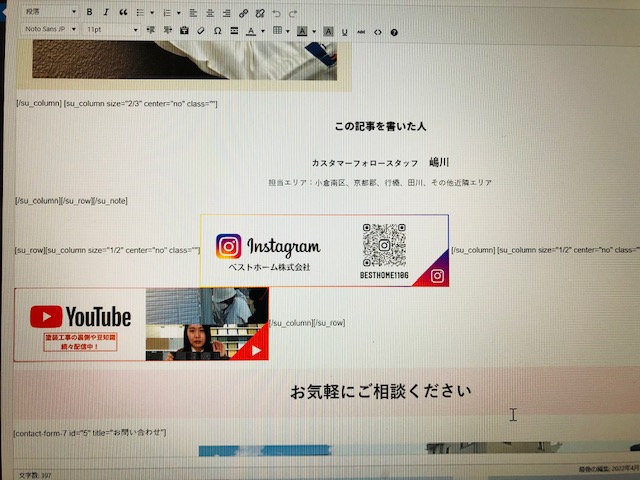Image resolution: width=640 pixels, height=480 pixels.
Task: Align text to the left
Action: [194, 13]
